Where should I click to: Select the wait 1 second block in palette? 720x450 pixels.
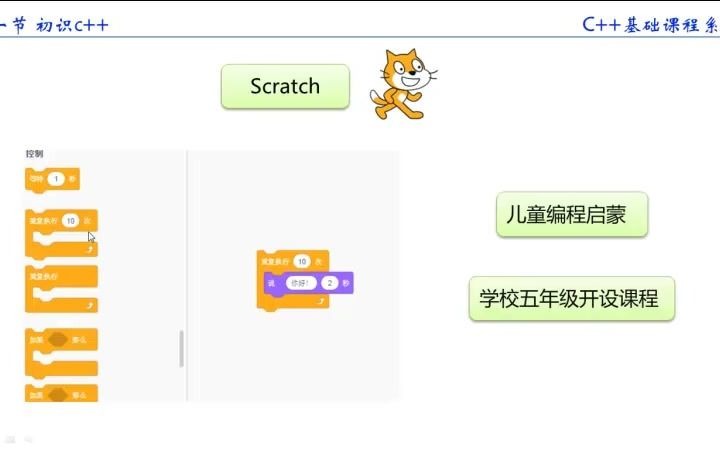(x=52, y=179)
